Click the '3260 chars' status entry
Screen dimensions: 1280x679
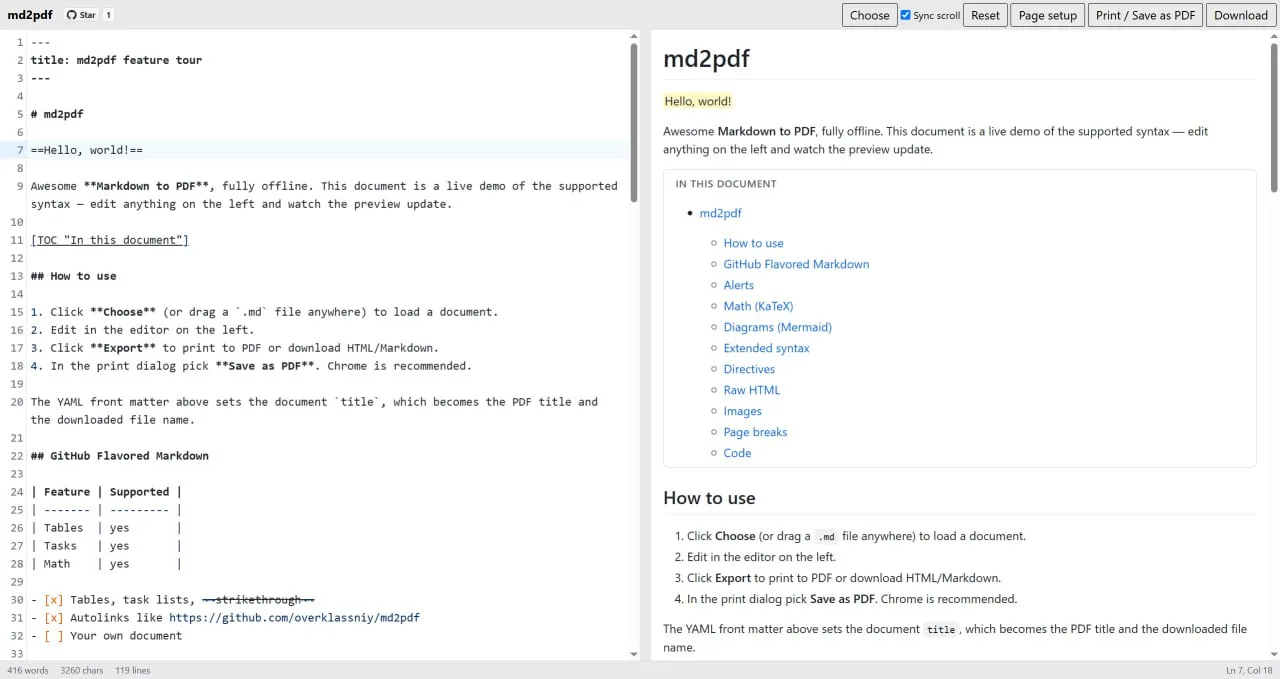82,670
